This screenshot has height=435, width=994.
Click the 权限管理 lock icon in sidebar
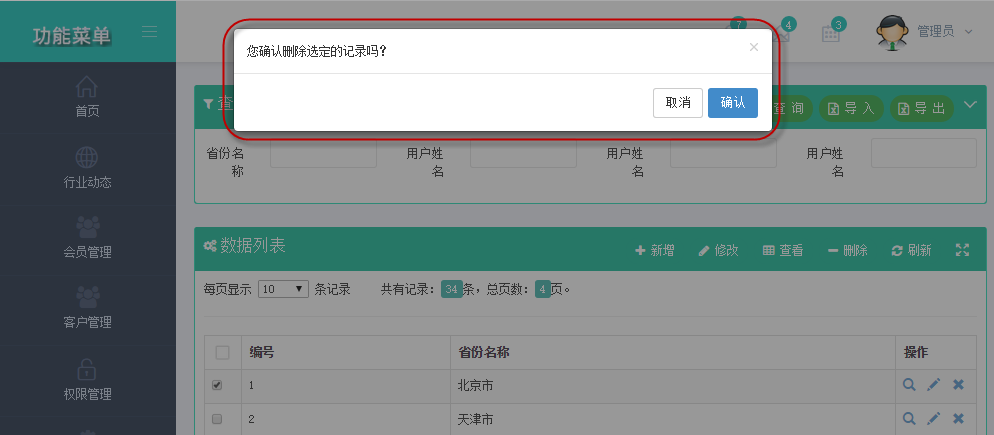coord(87,368)
